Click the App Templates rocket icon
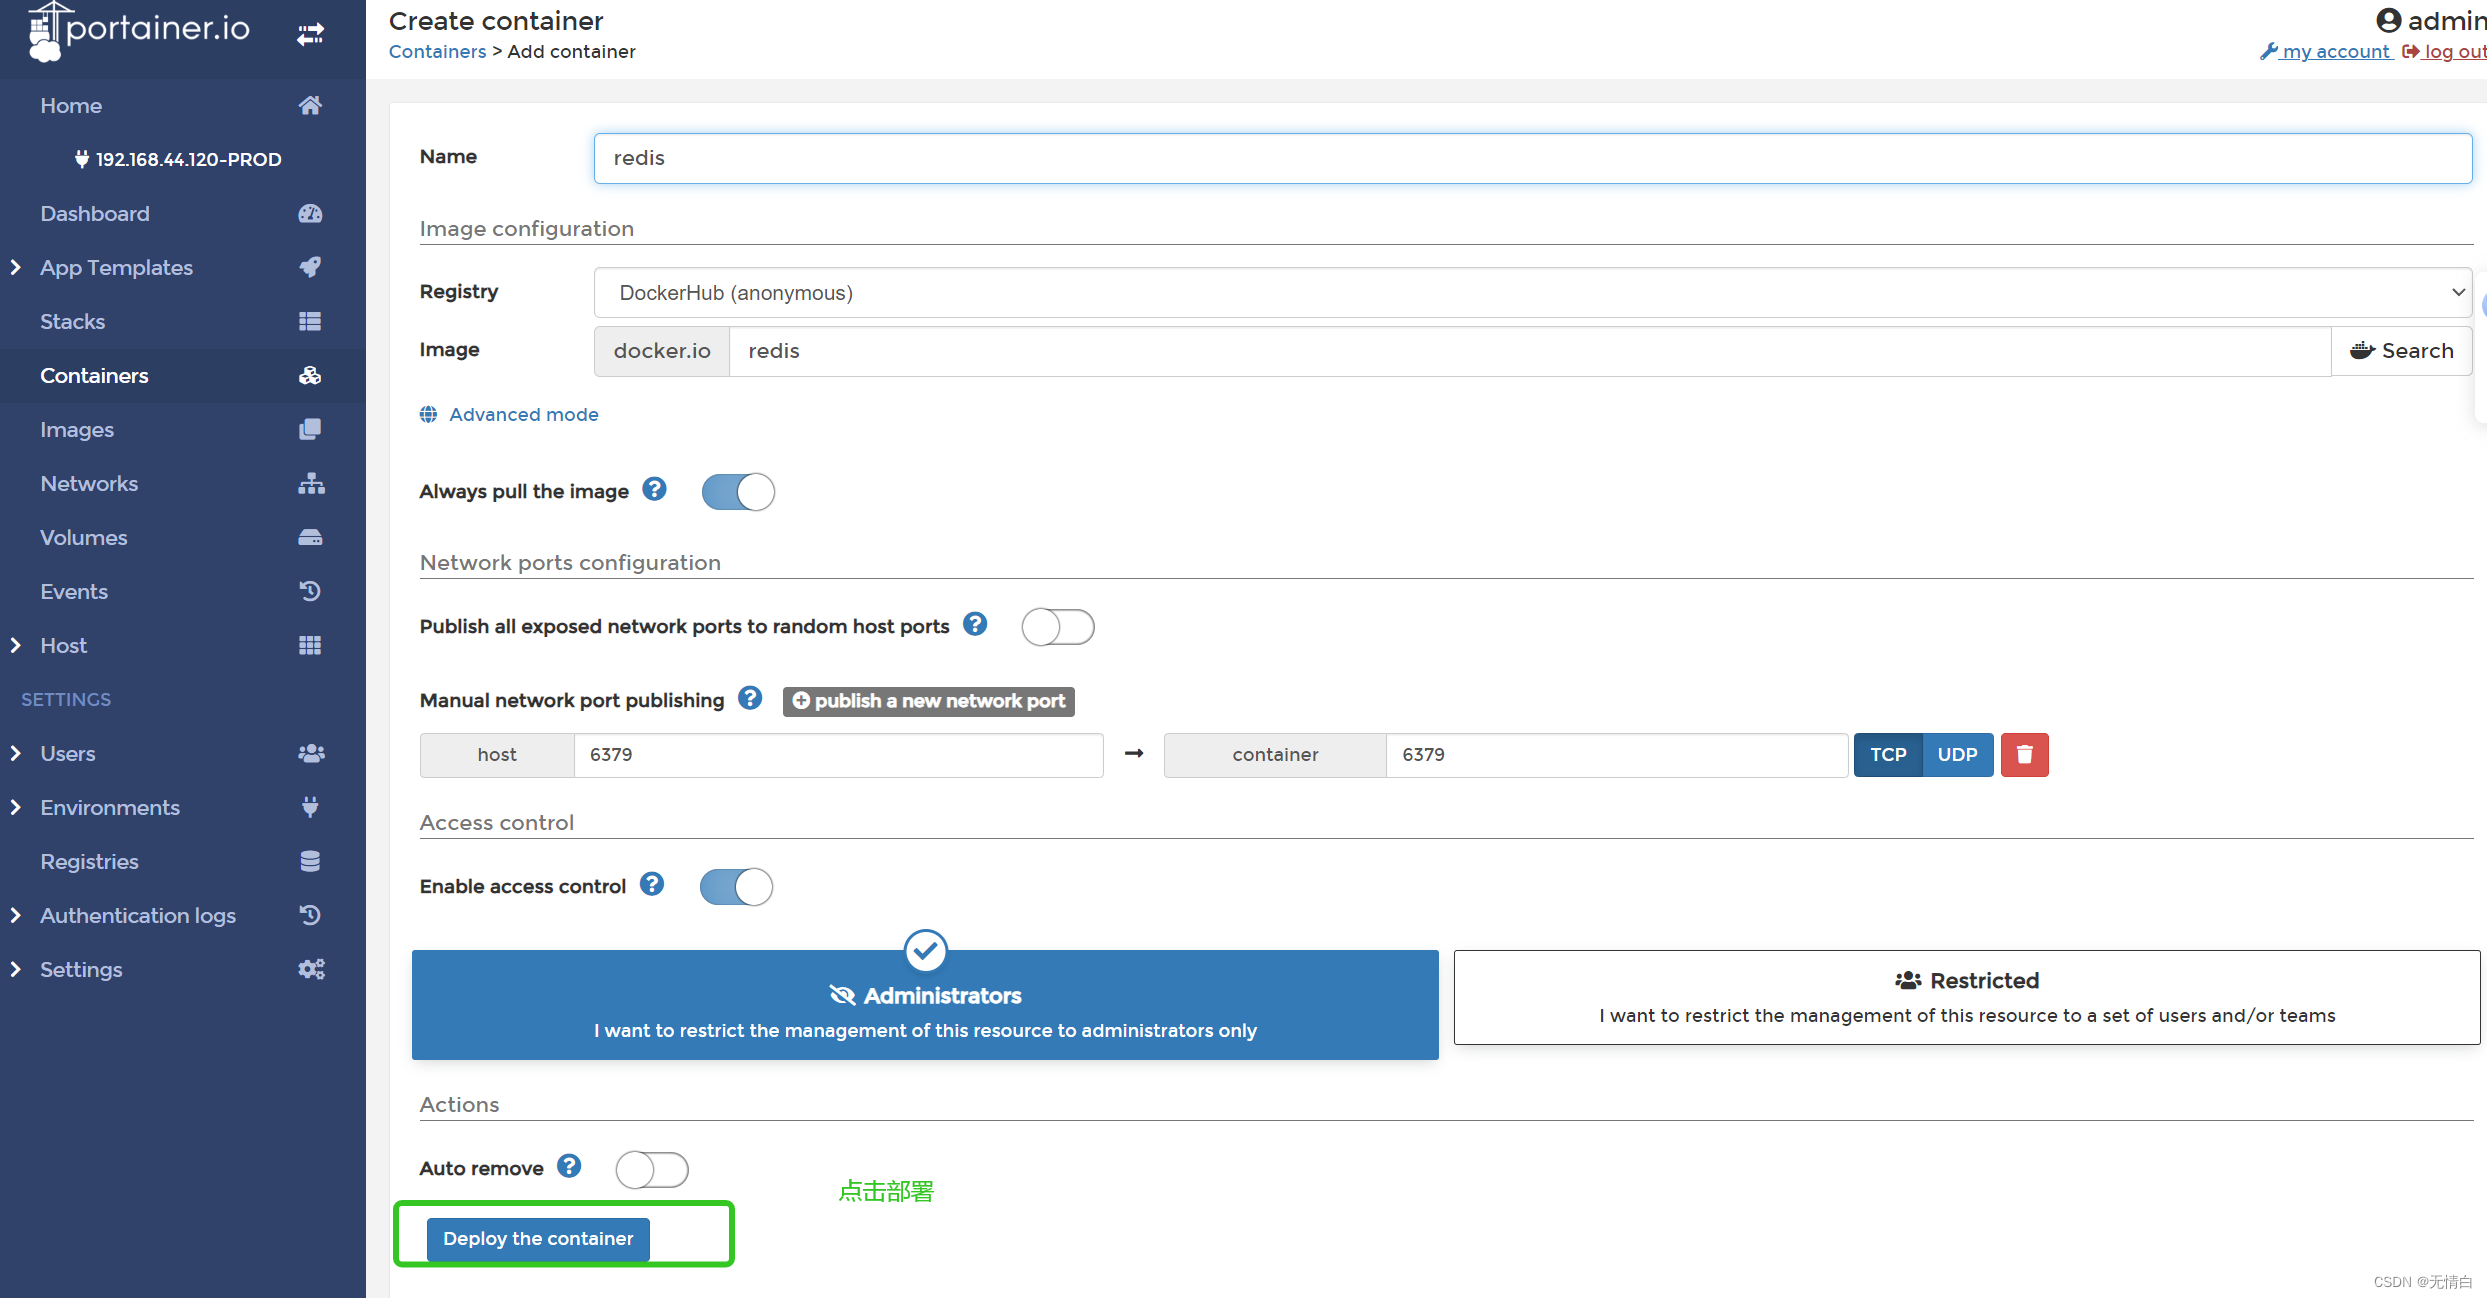Viewport: 2487px width, 1298px height. point(310,267)
